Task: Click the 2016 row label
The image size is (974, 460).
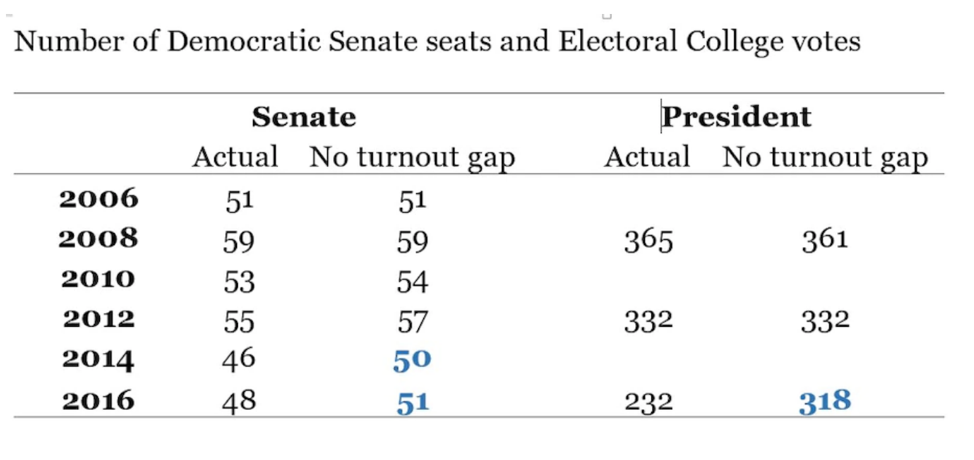Action: tap(98, 402)
